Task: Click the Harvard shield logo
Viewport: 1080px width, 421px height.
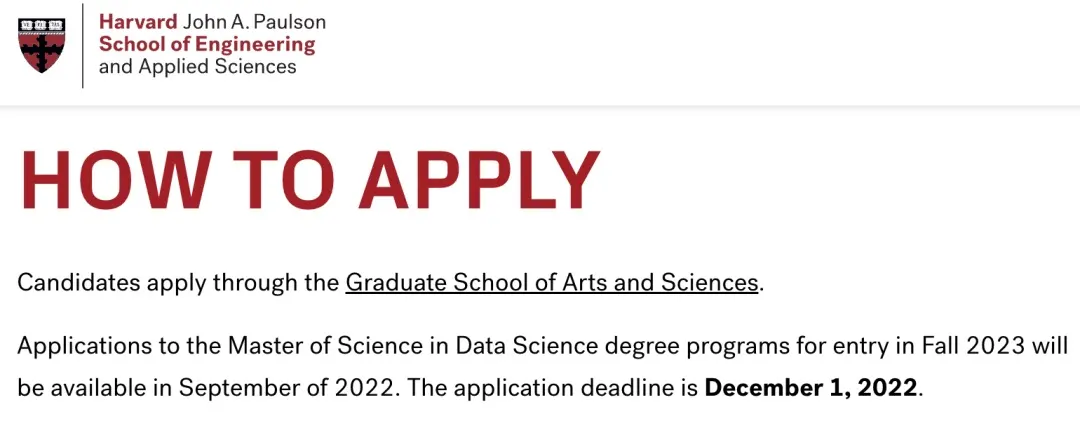Action: pyautogui.click(x=44, y=44)
